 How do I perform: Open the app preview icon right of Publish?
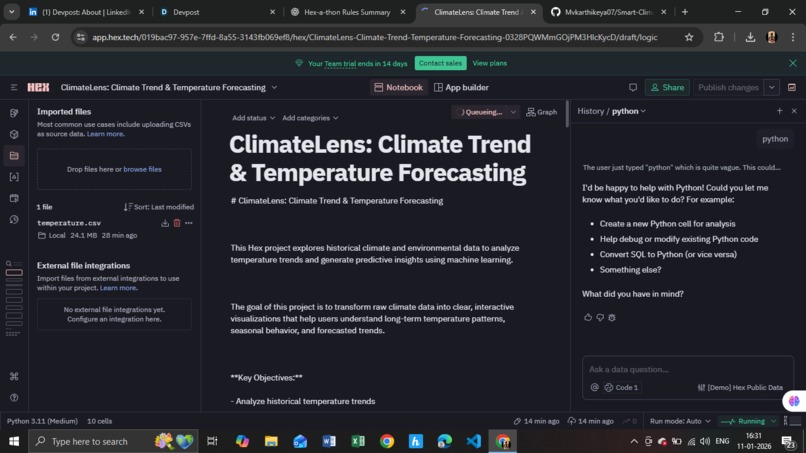click(x=792, y=87)
